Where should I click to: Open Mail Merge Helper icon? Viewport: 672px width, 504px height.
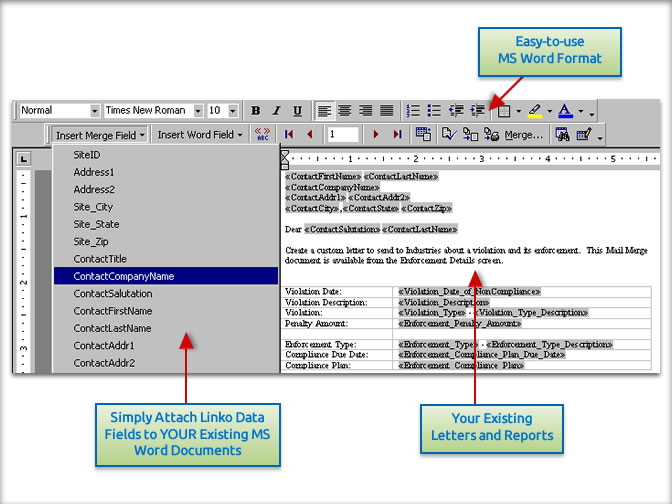[x=423, y=134]
